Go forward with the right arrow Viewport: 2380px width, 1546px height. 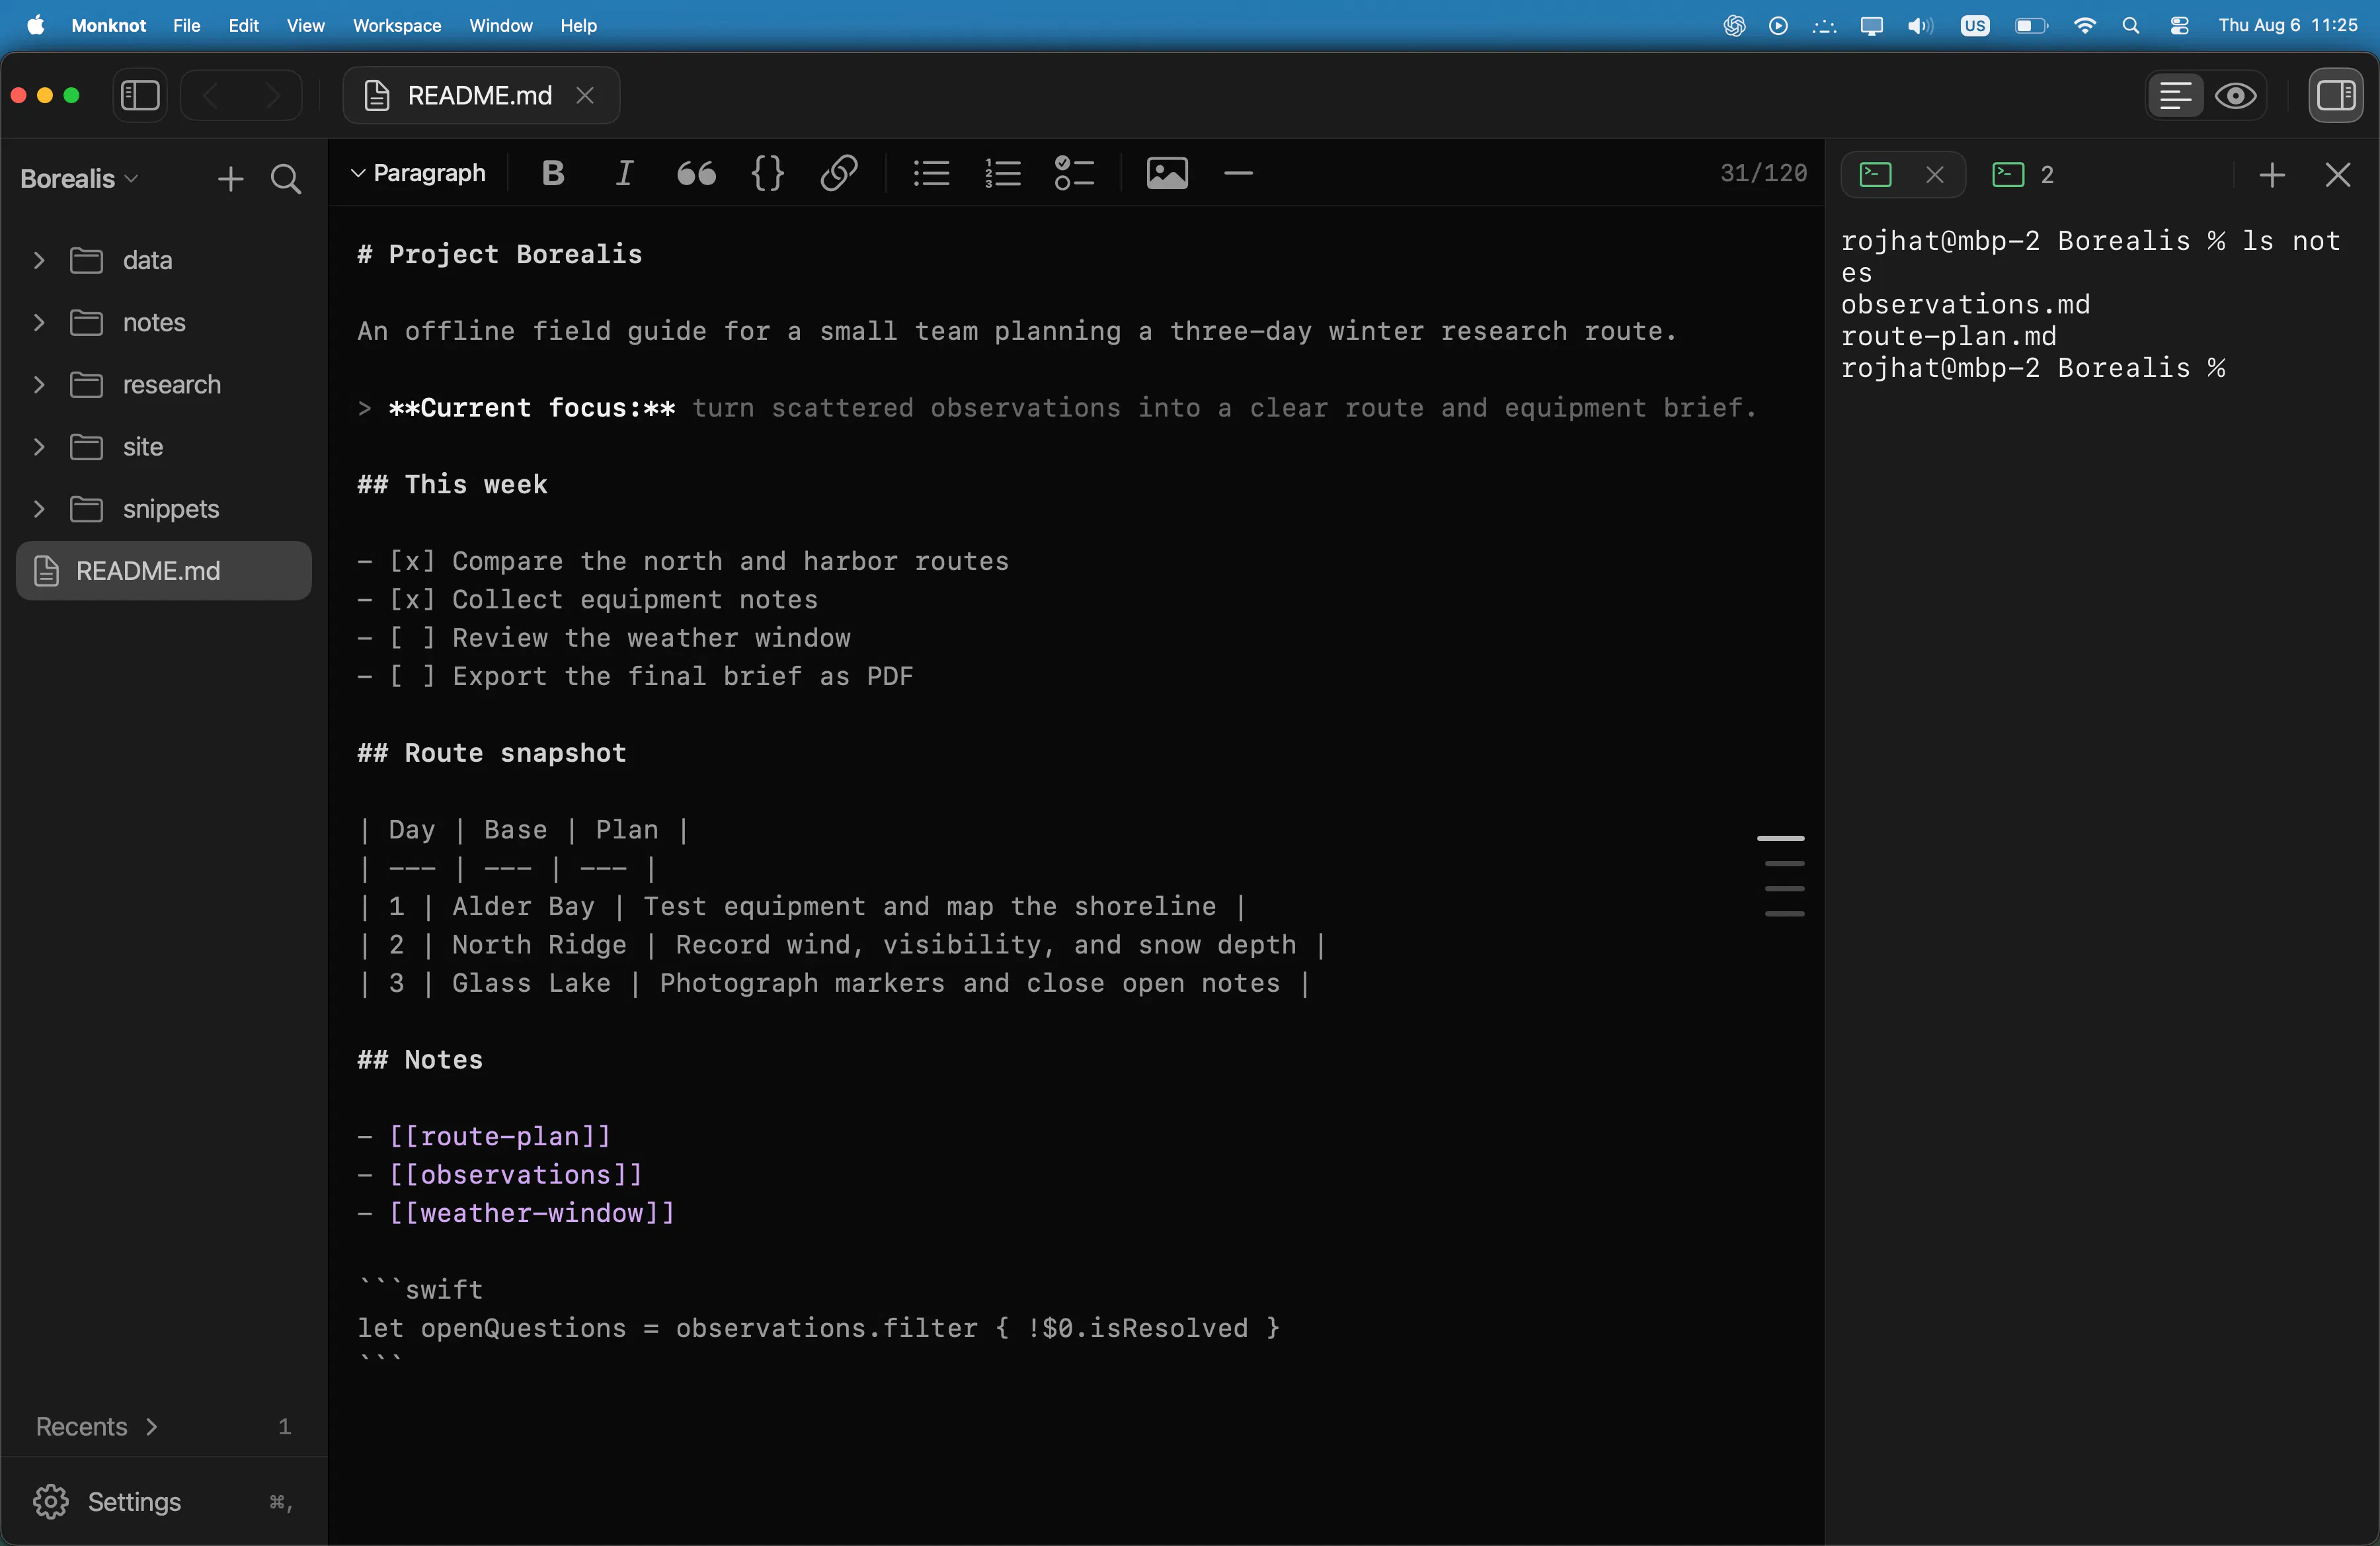(272, 95)
